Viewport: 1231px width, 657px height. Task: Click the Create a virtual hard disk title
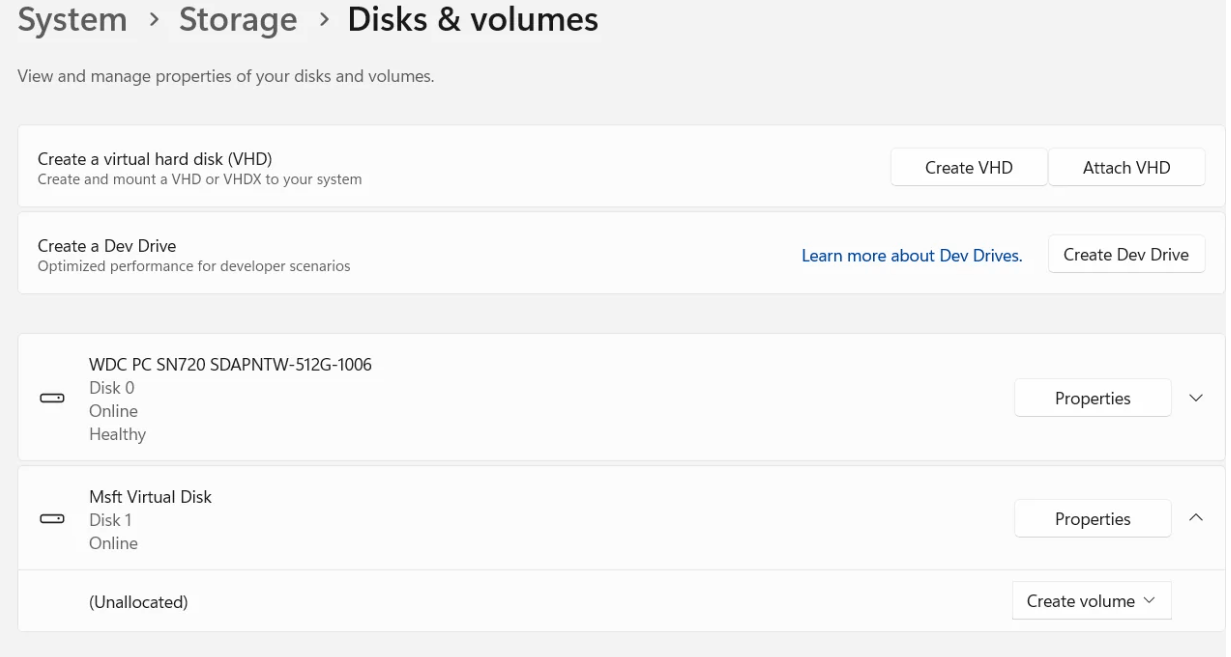pos(155,159)
